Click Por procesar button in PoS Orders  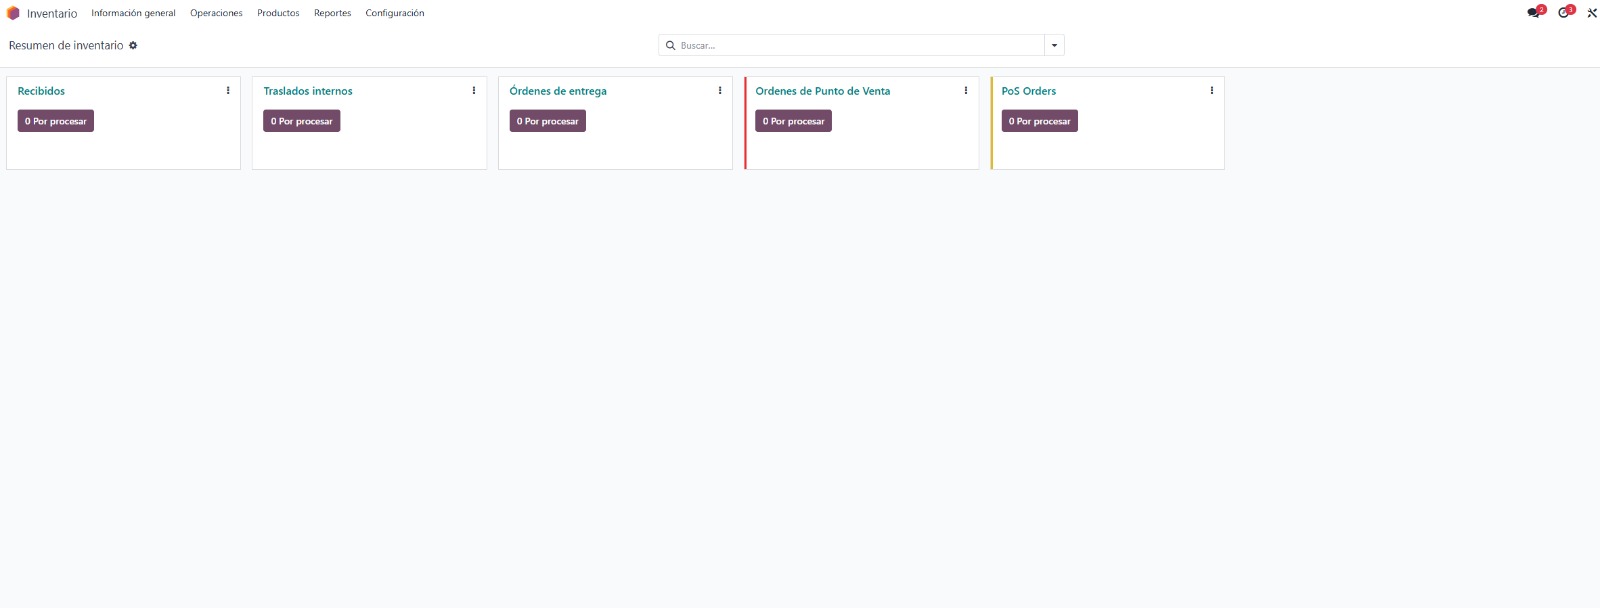[x=1039, y=121]
